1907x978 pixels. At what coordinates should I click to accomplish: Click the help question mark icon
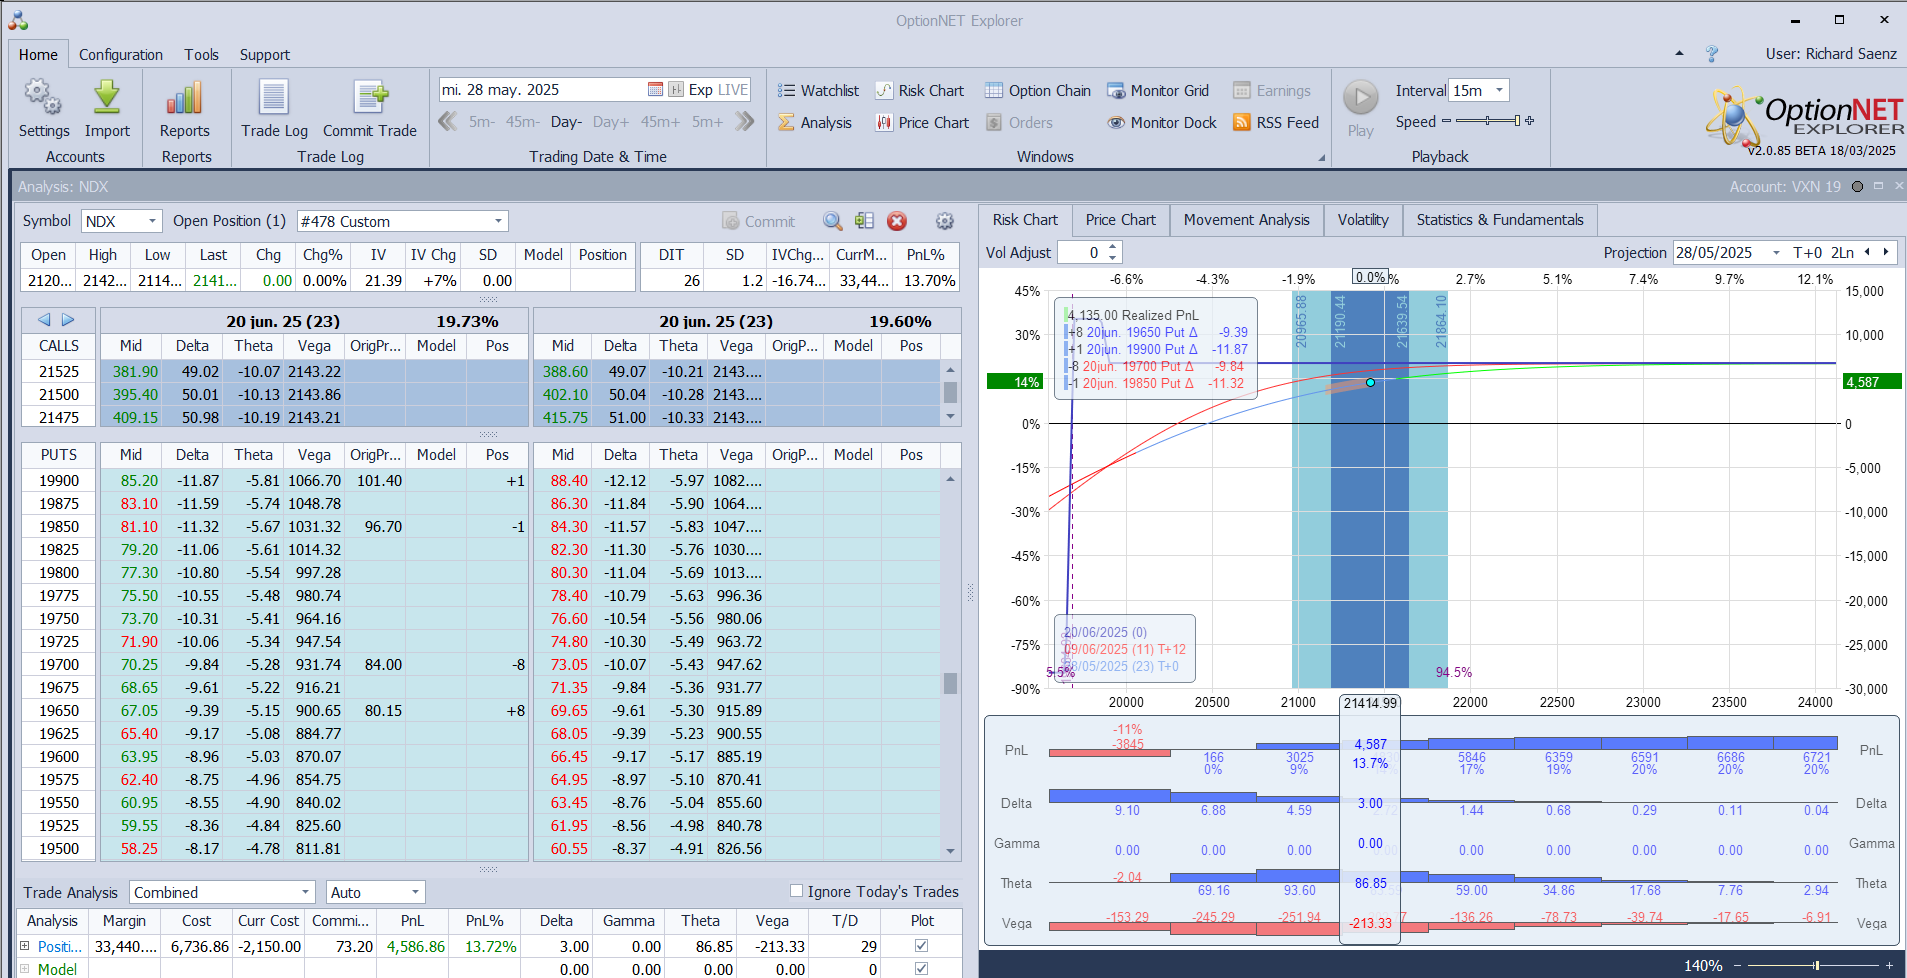coord(1711,54)
